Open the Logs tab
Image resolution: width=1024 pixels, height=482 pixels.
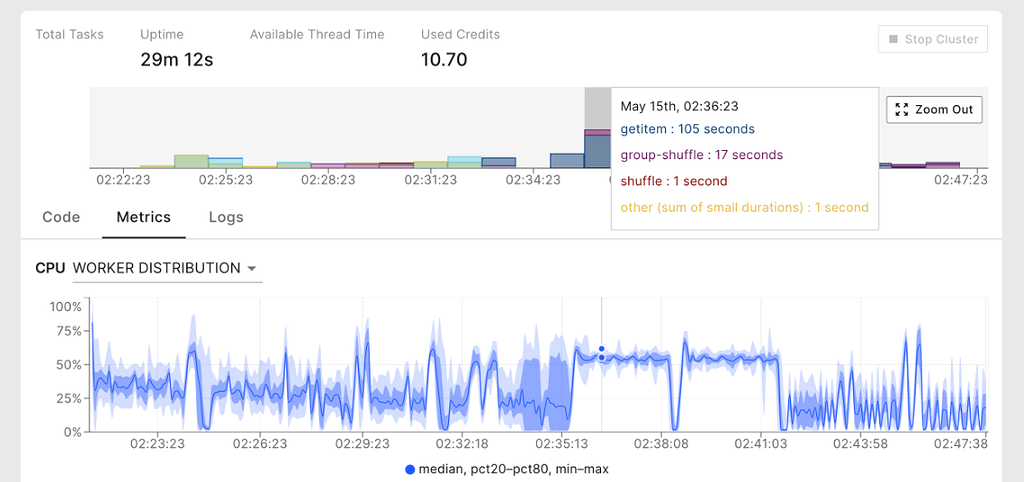[x=226, y=217]
